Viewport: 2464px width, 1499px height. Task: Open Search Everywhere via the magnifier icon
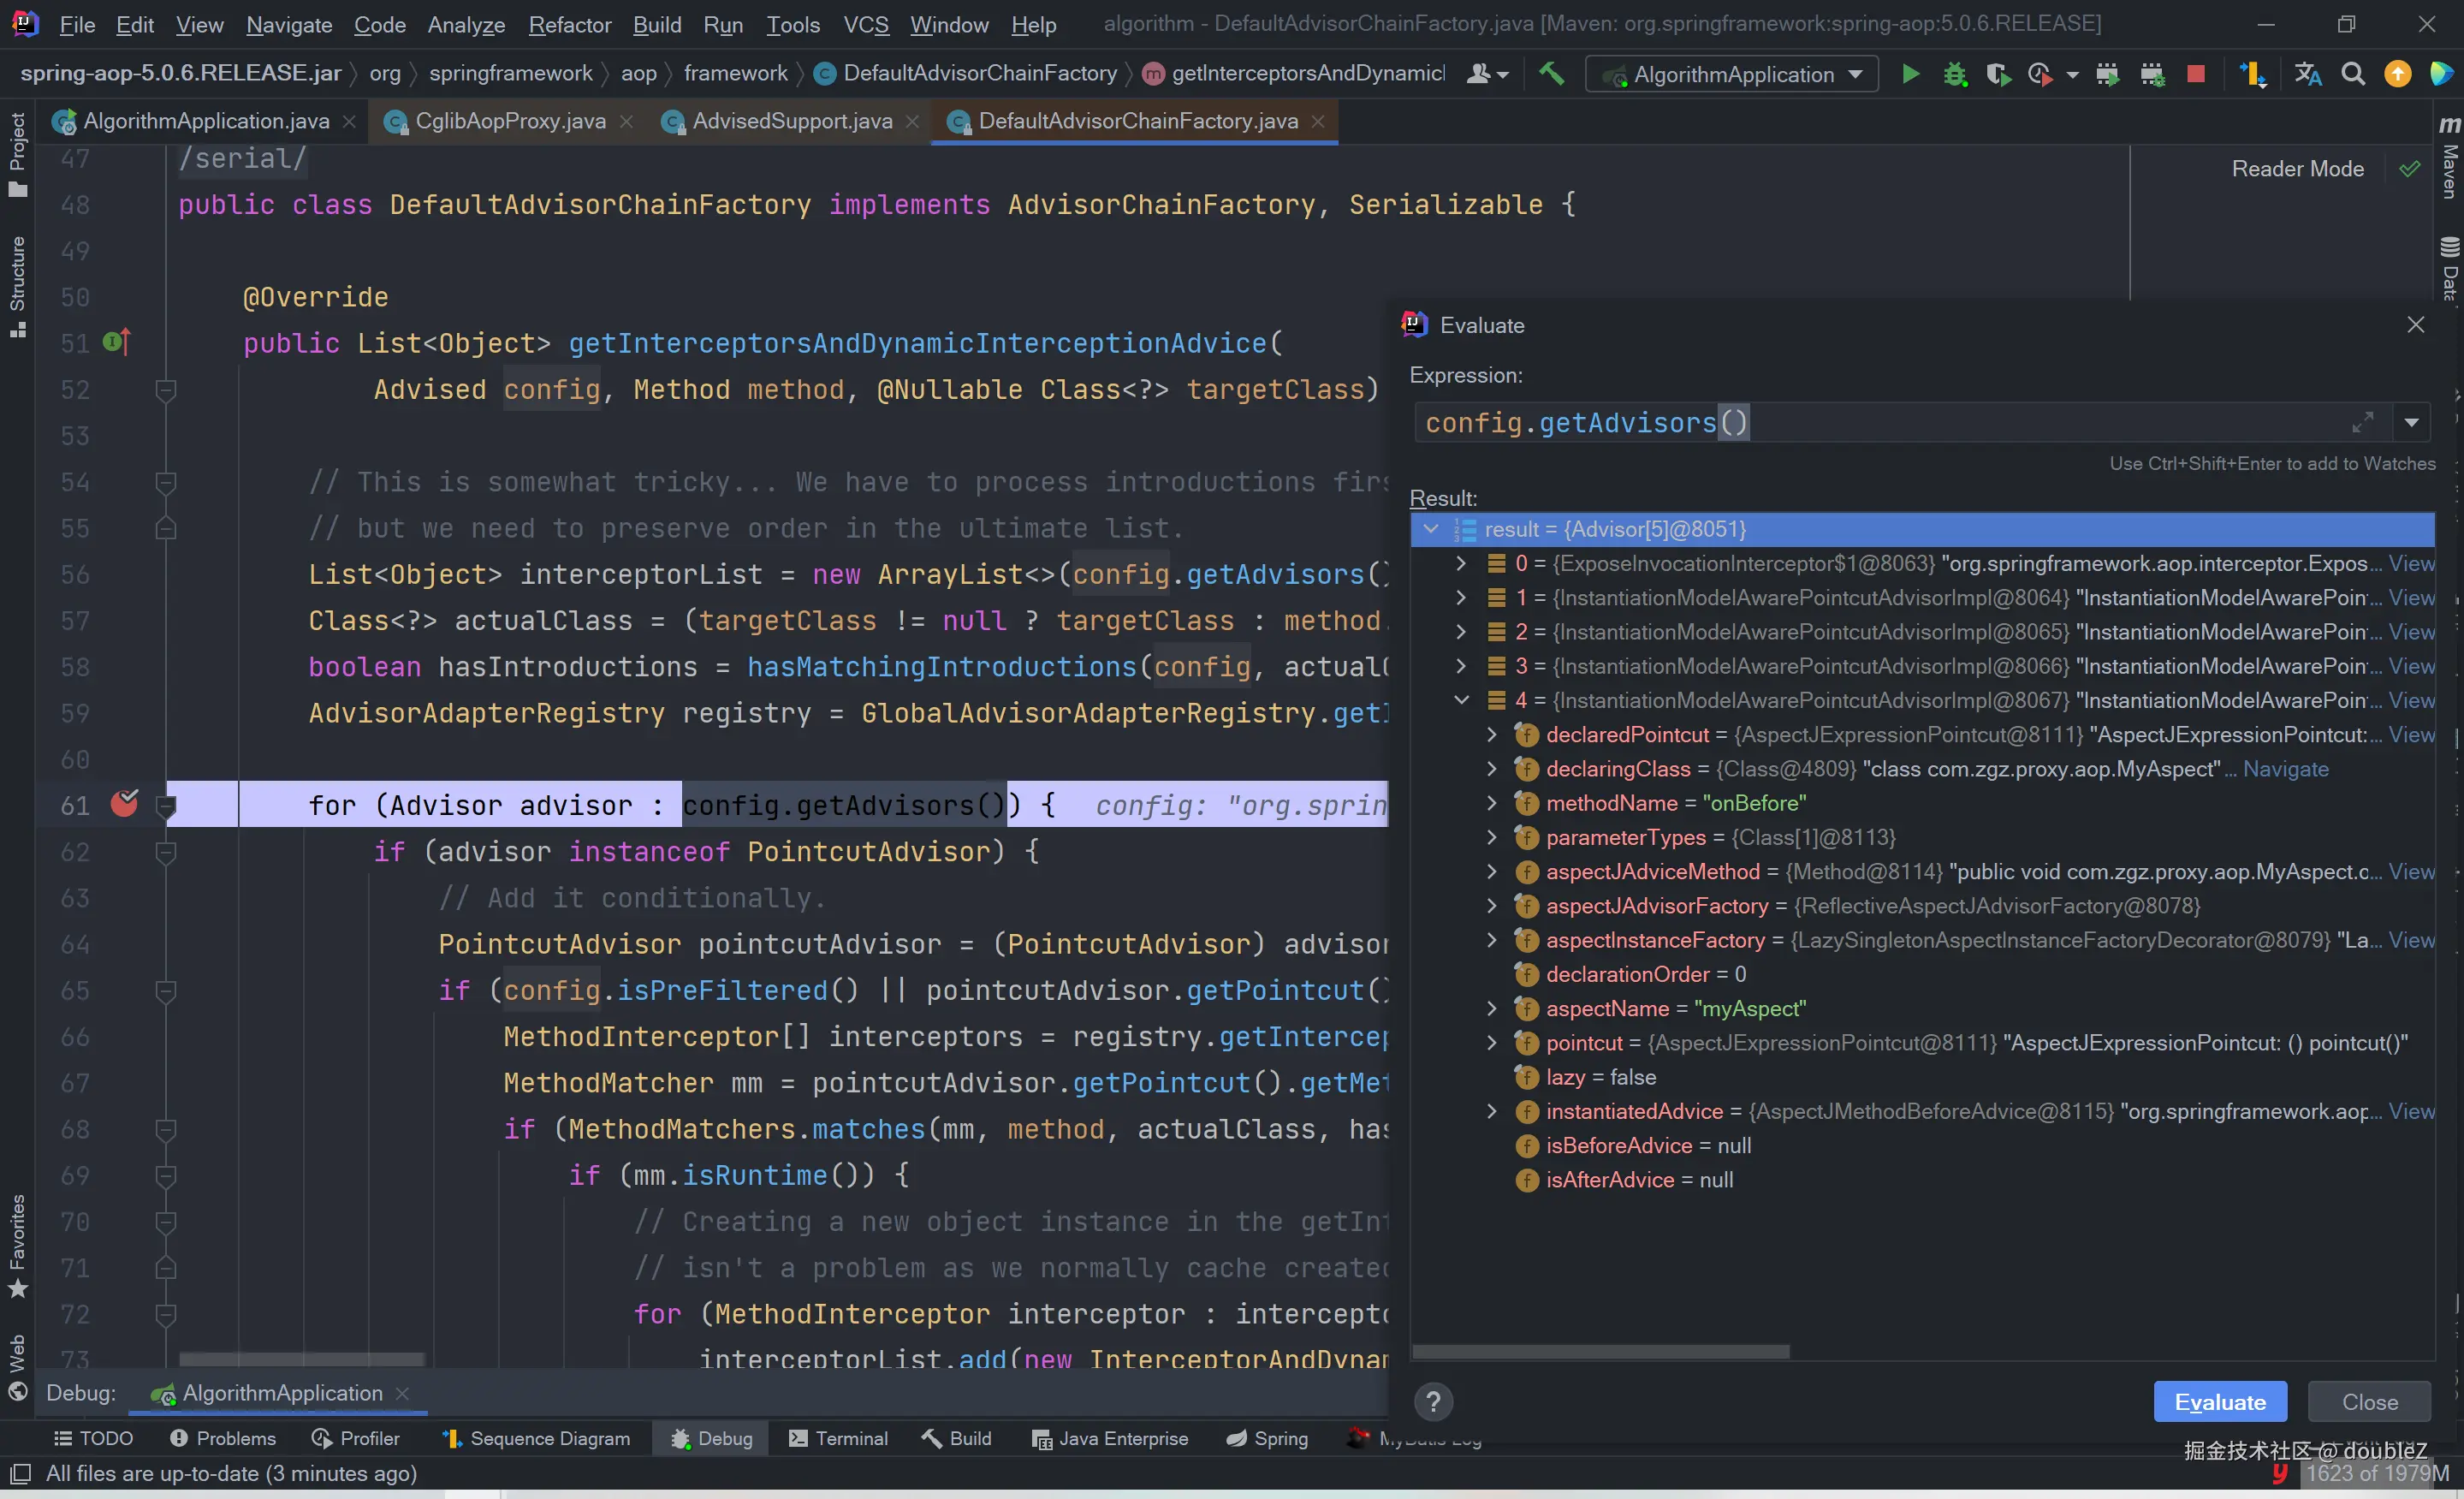tap(2353, 74)
